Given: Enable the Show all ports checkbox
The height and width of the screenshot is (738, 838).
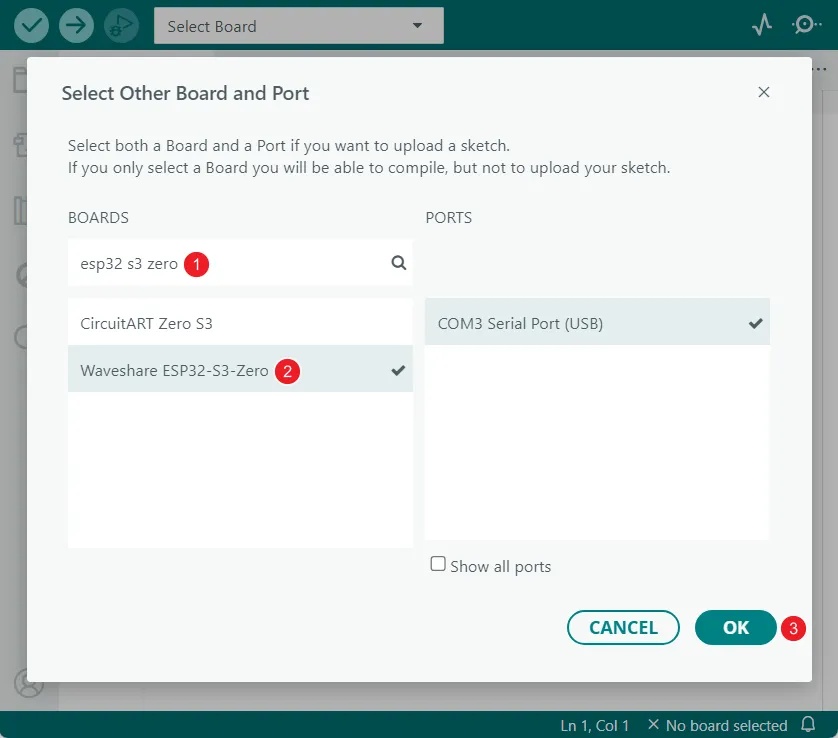Looking at the screenshot, I should pos(438,565).
